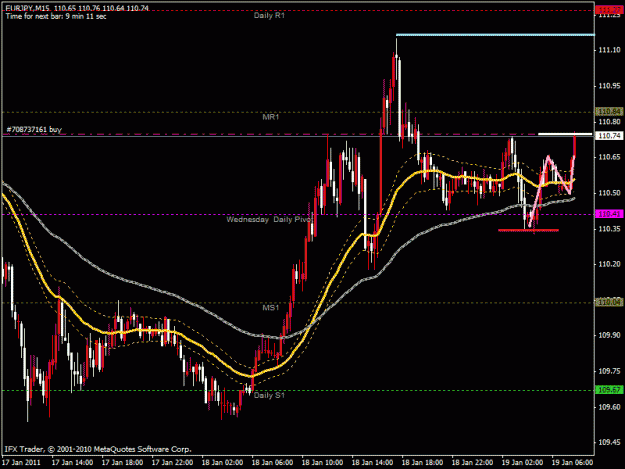Click the MS1 price tag 110.04
625x469 pixels.
pyautogui.click(x=609, y=302)
